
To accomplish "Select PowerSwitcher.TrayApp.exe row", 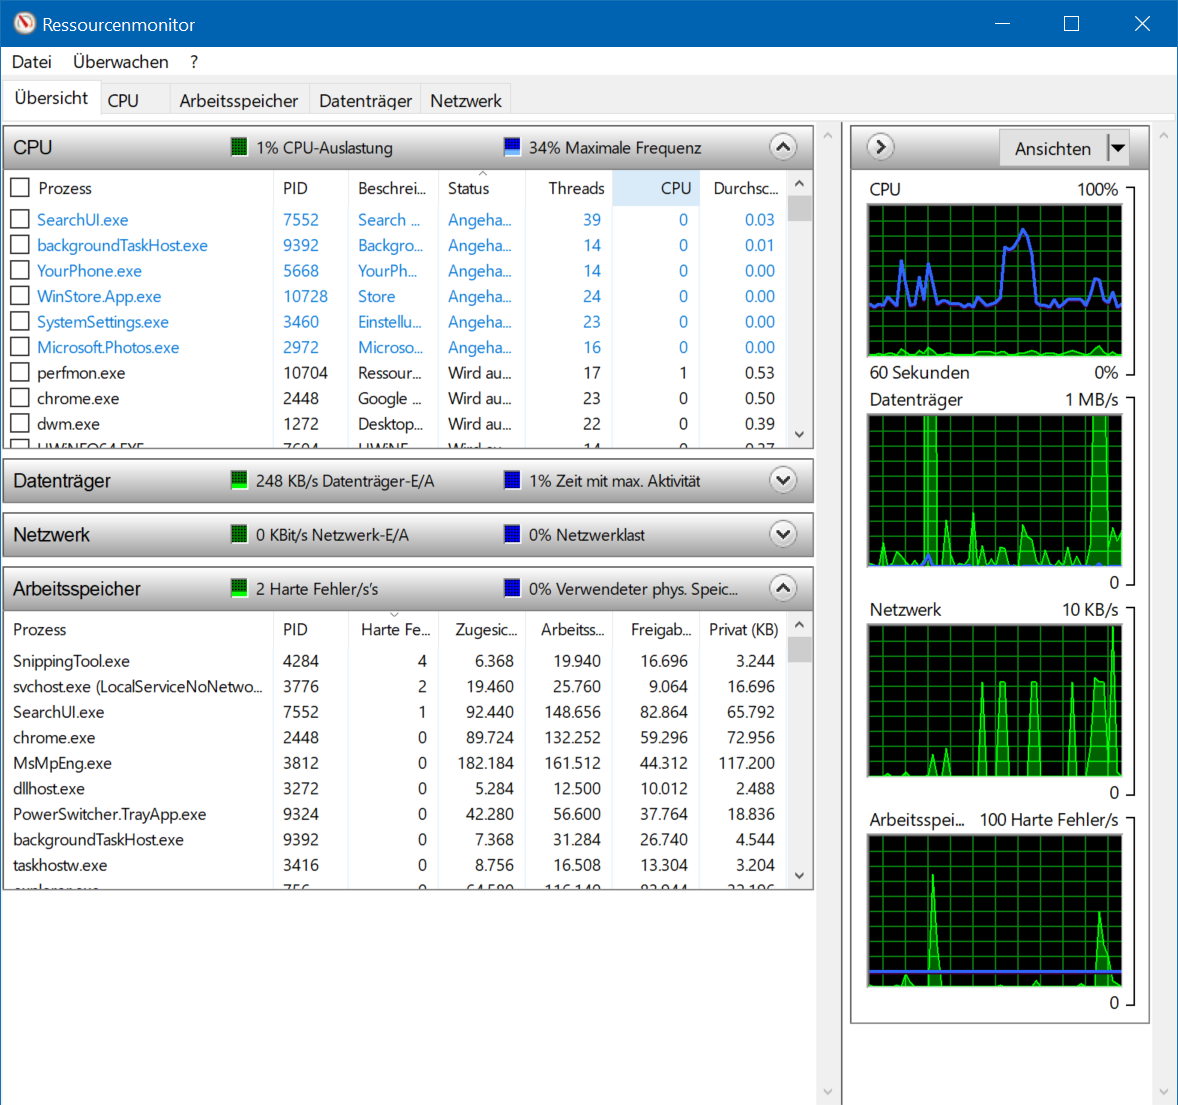I will click(394, 814).
